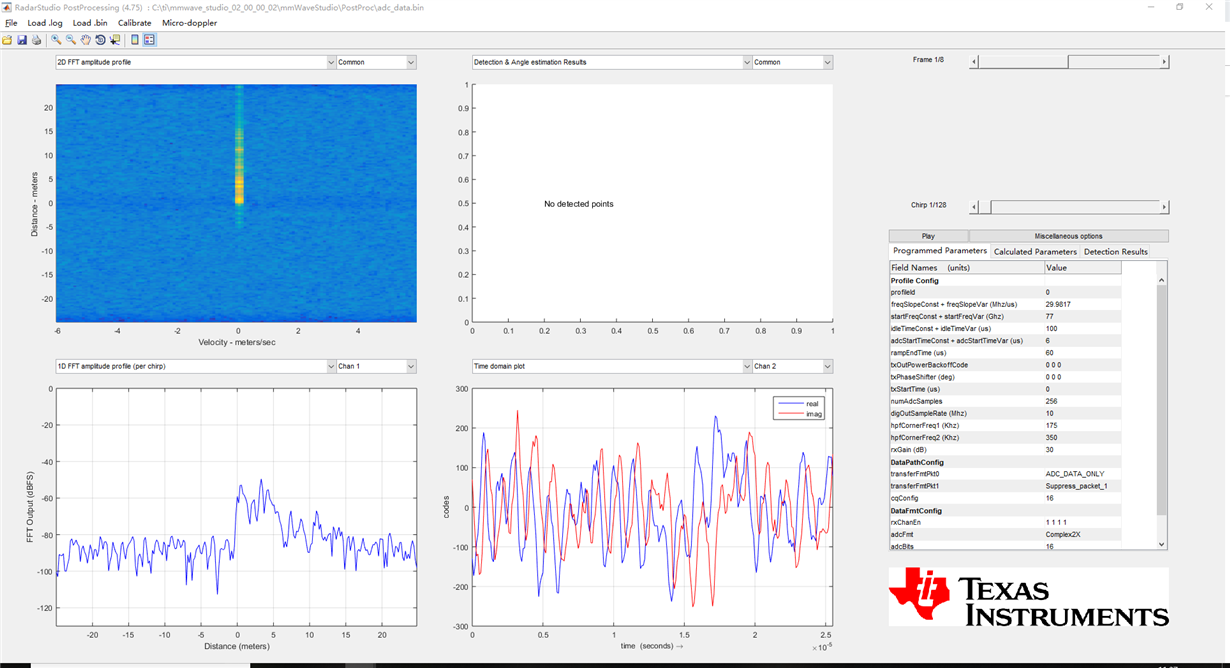Select the hpfCornerFreq1 (Khz) row
1230x668 pixels.
[1005, 425]
